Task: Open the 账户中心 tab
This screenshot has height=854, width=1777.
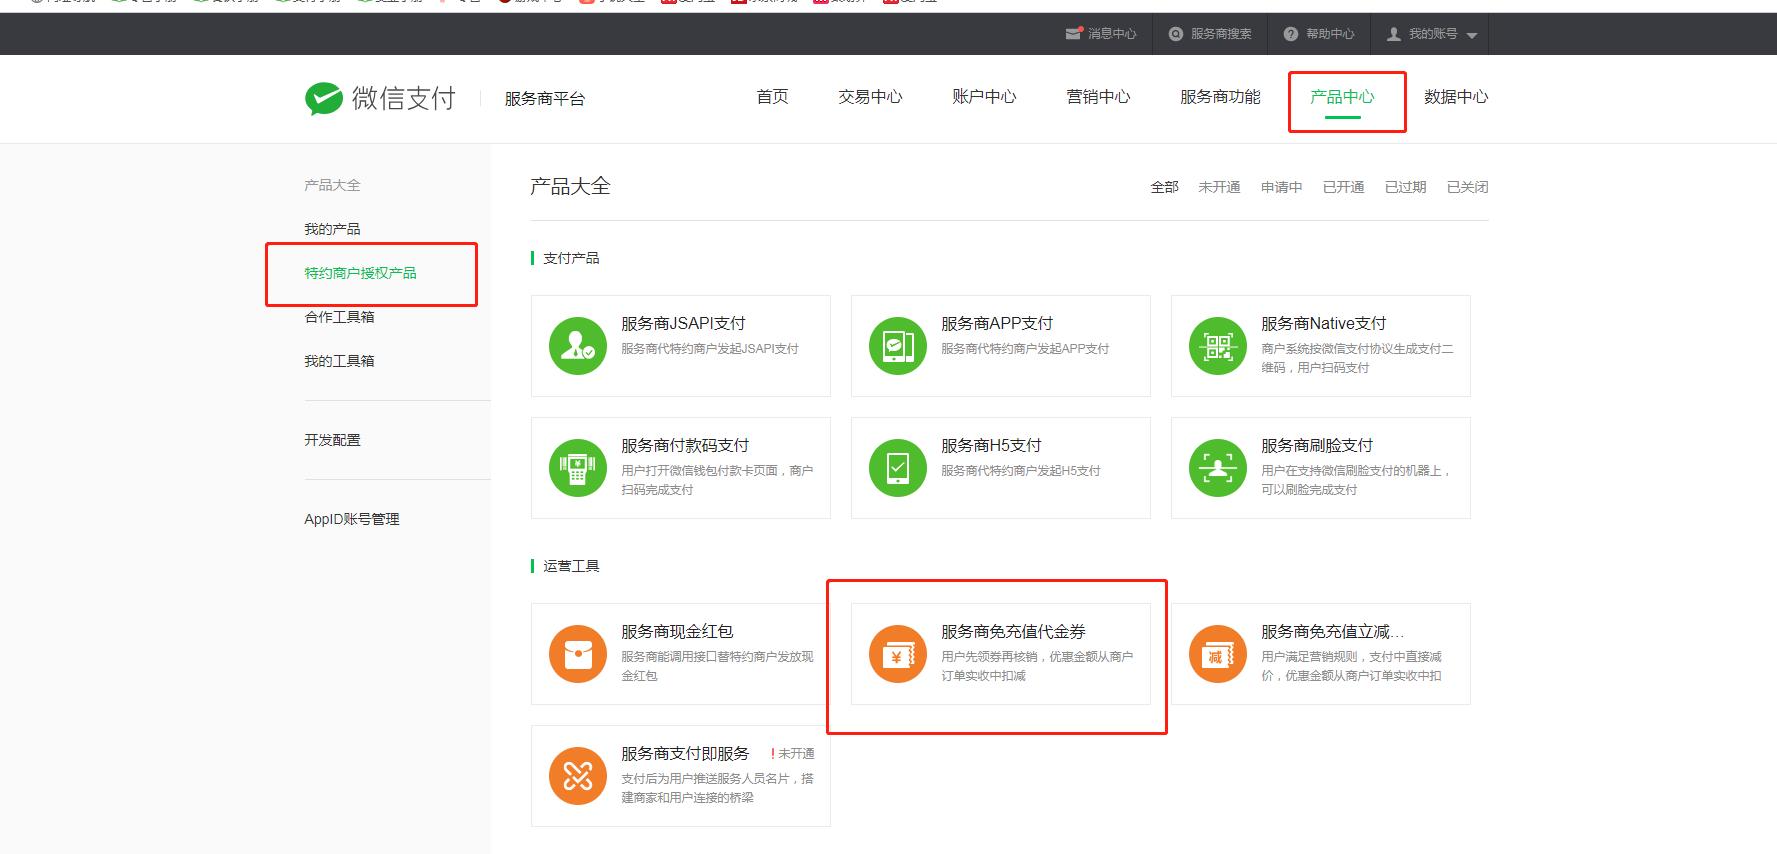Action: pos(984,97)
